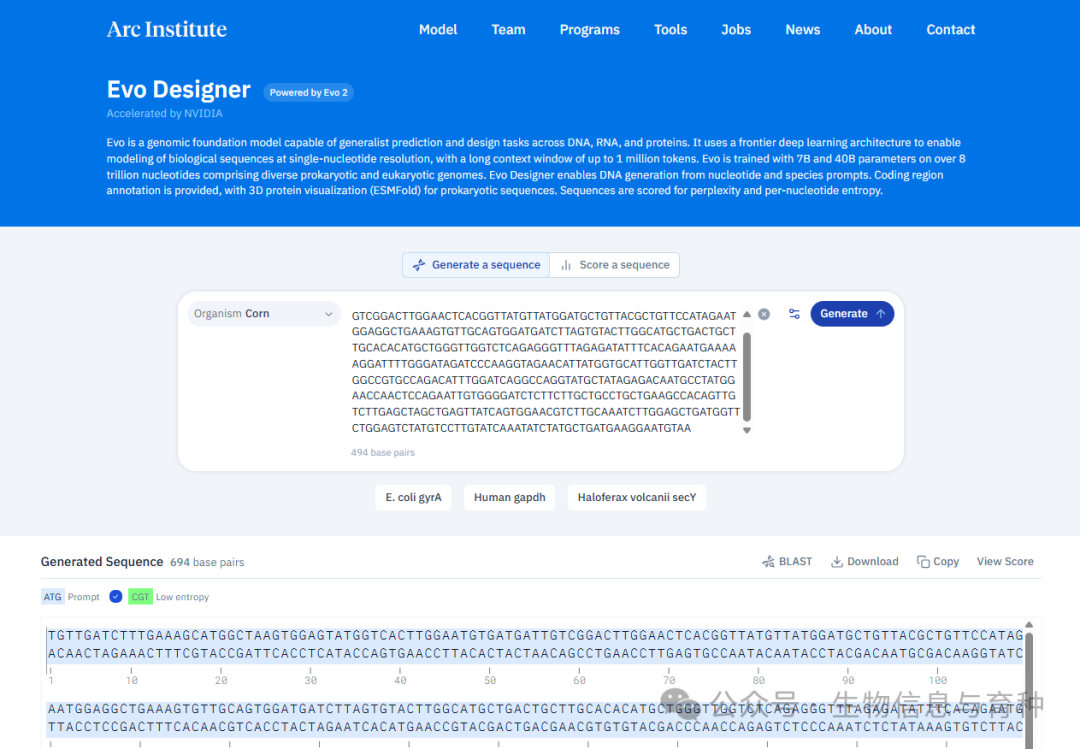This screenshot has width=1080, height=749.
Task: Switch to Score a sequence tab
Action: coord(614,265)
